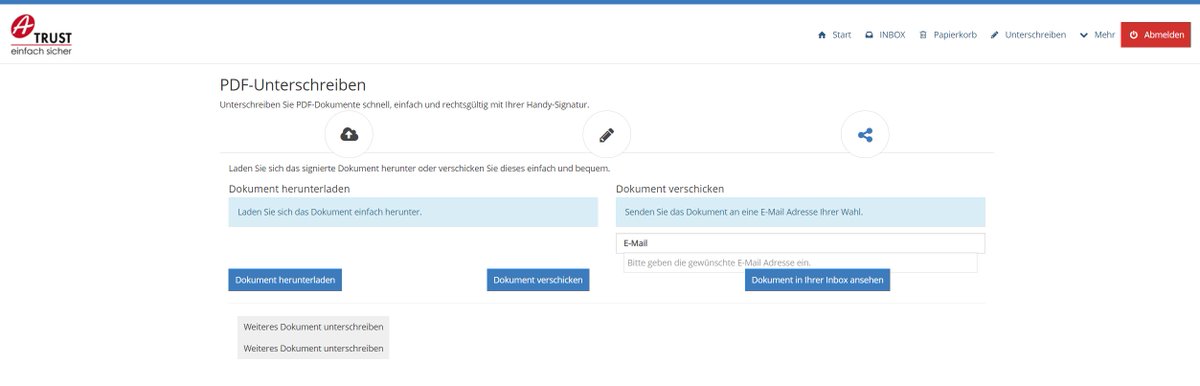Viewport: 1200px width, 386px height.
Task: Open the INBOX menu item
Action: click(x=885, y=35)
